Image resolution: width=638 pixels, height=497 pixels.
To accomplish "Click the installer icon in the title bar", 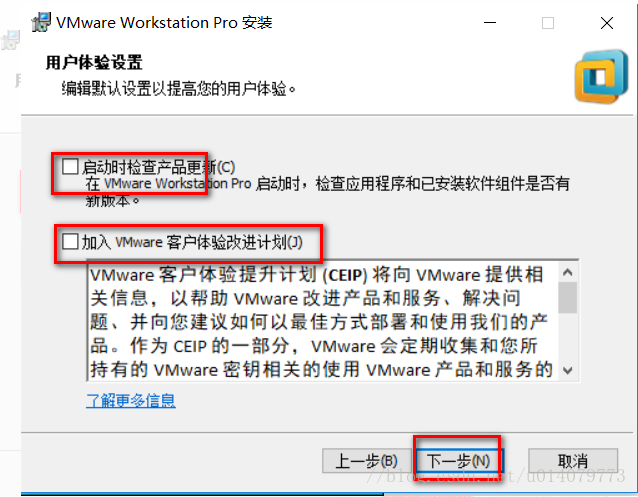I will pyautogui.click(x=41, y=22).
